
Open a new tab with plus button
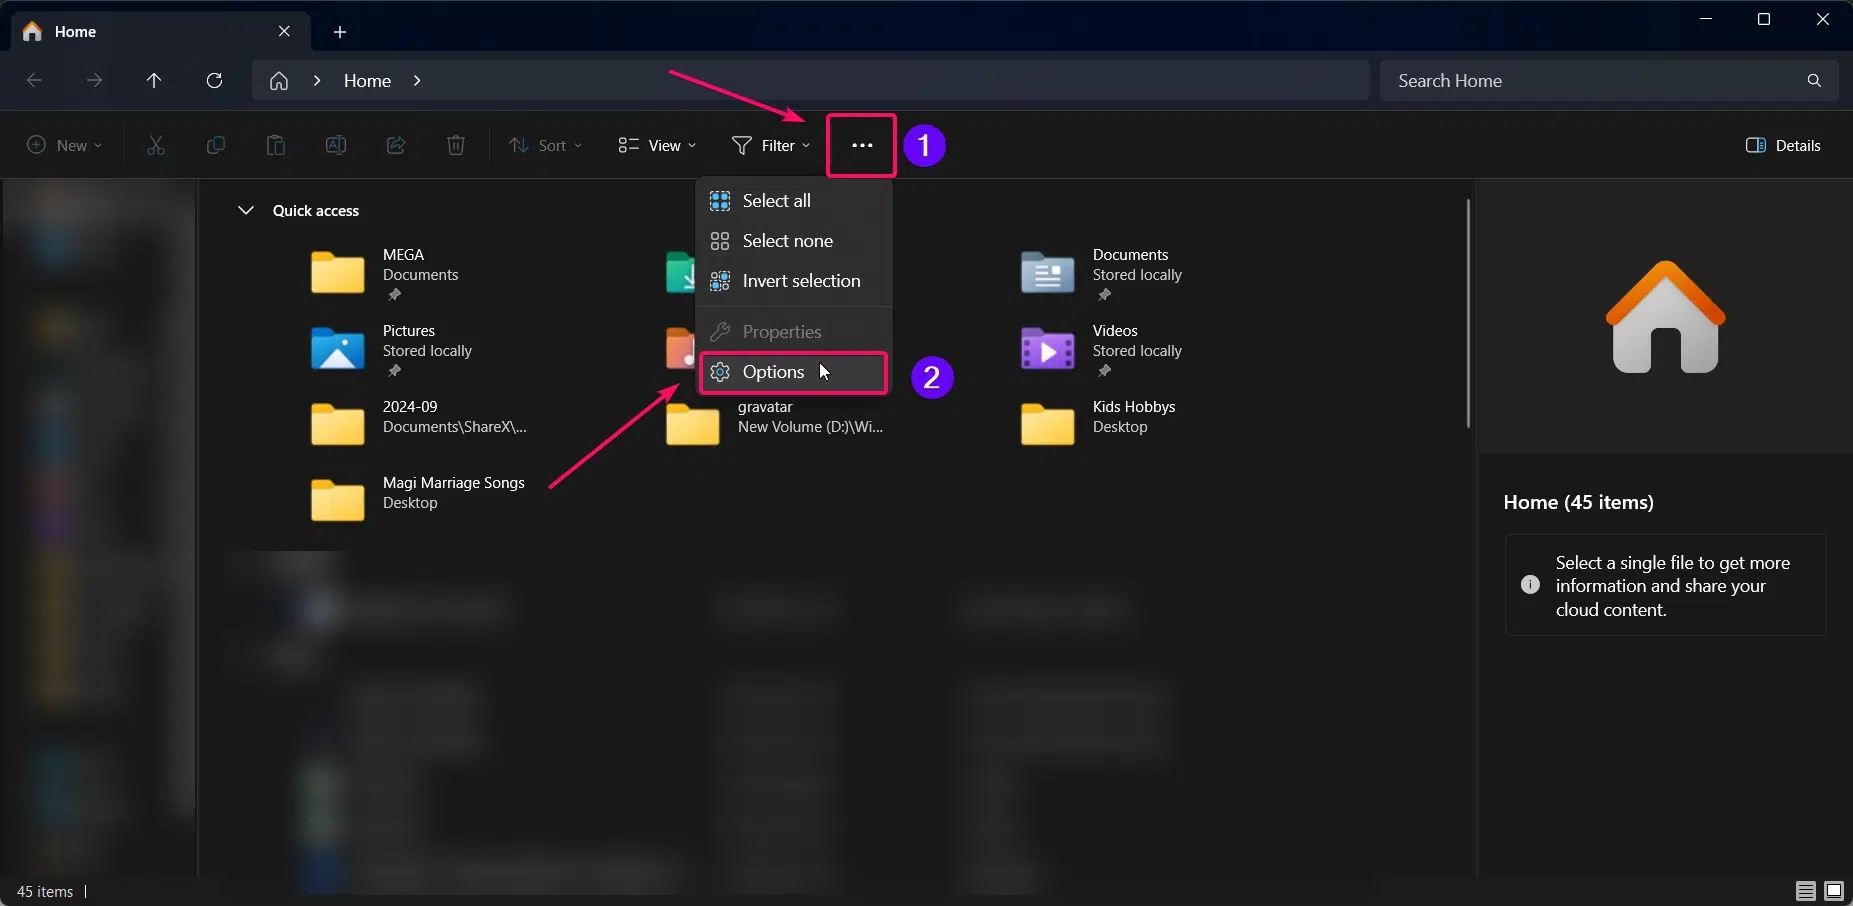click(x=340, y=32)
